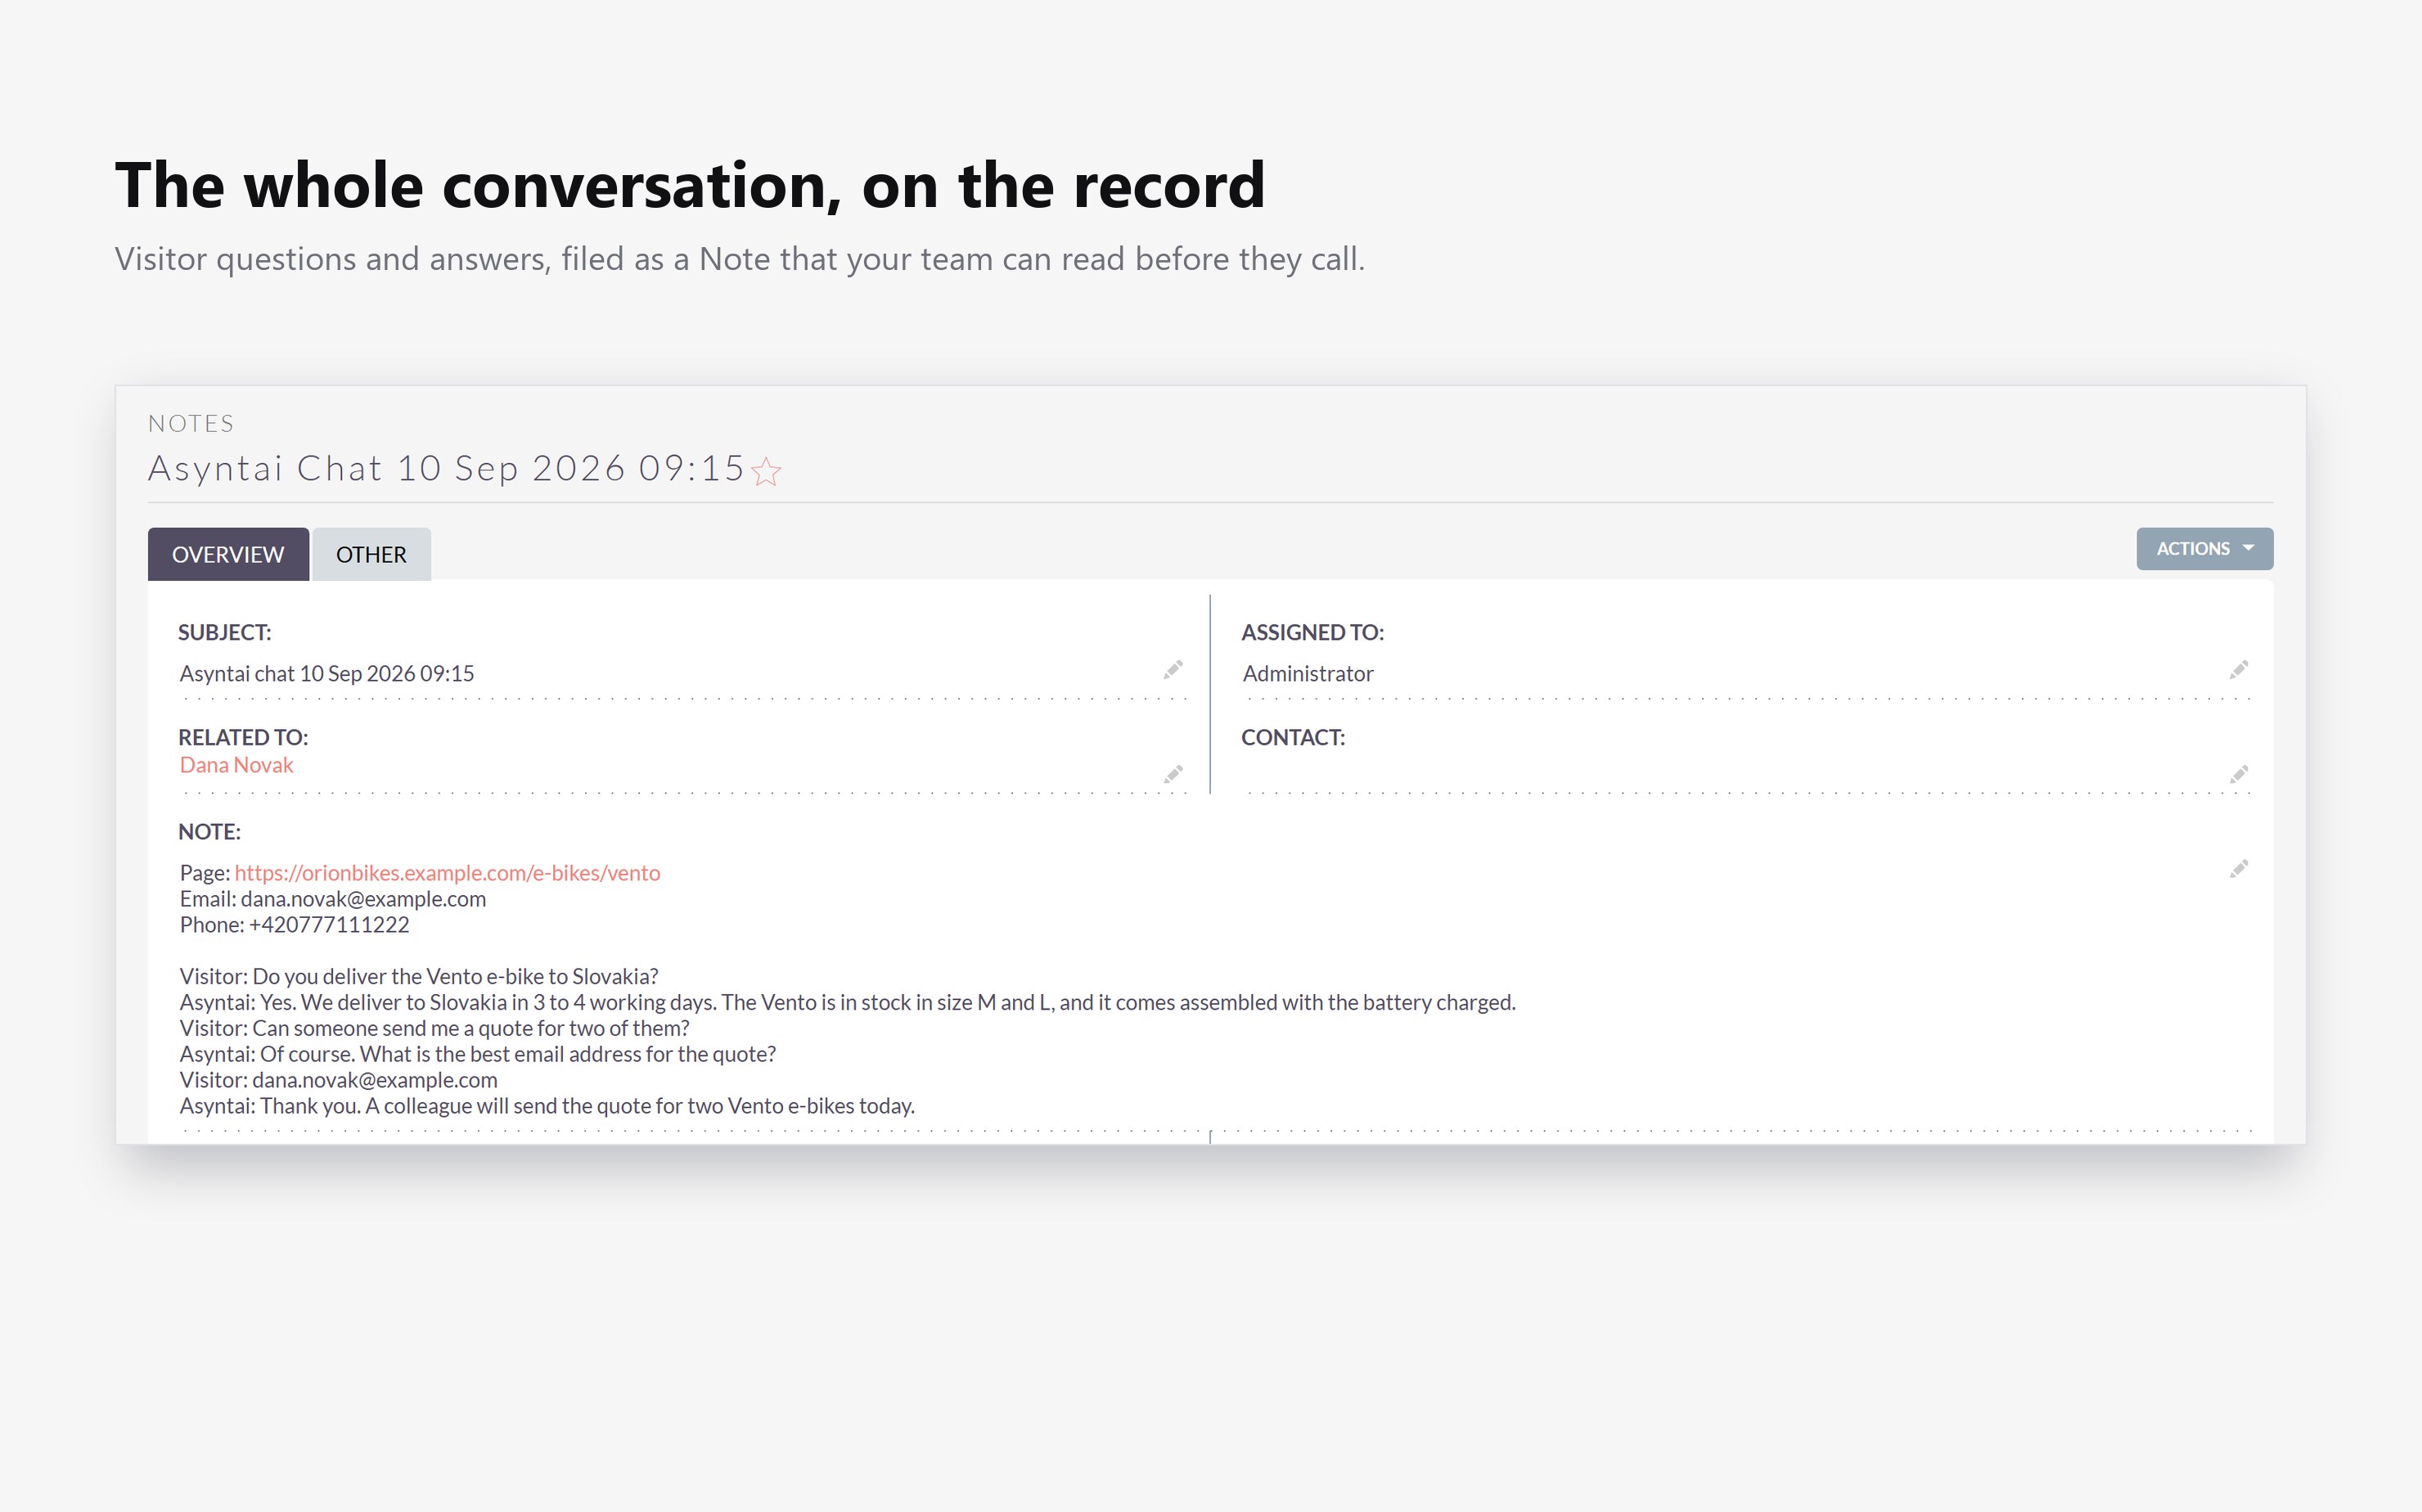Click the record title 'Asyntai Chat 10 Sep 2026 09:15'

click(x=446, y=469)
